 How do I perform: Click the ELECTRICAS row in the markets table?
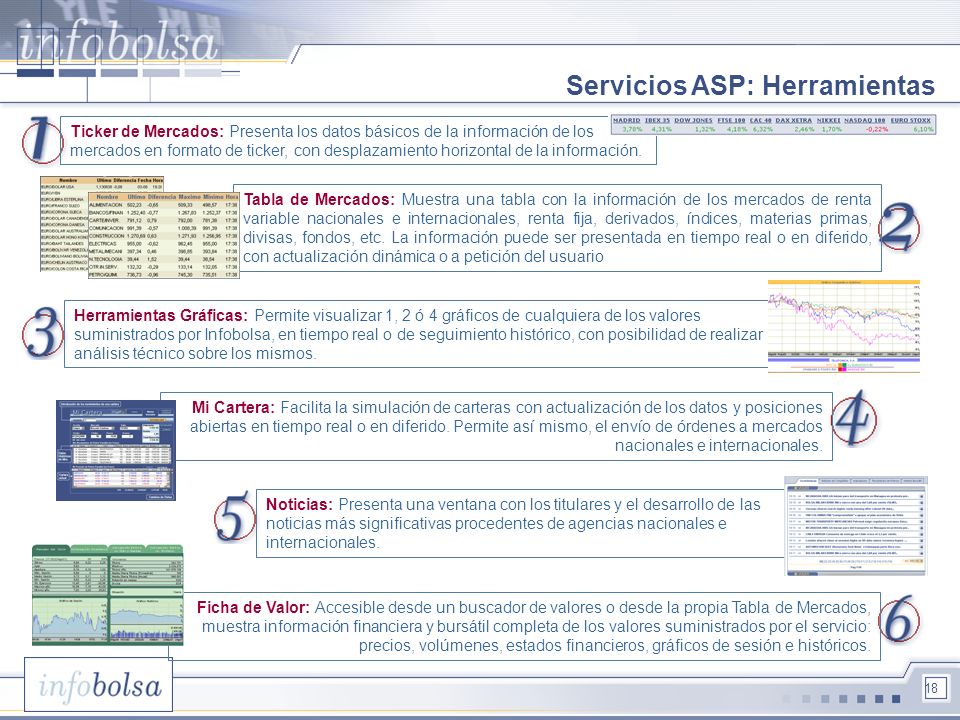click(x=163, y=244)
